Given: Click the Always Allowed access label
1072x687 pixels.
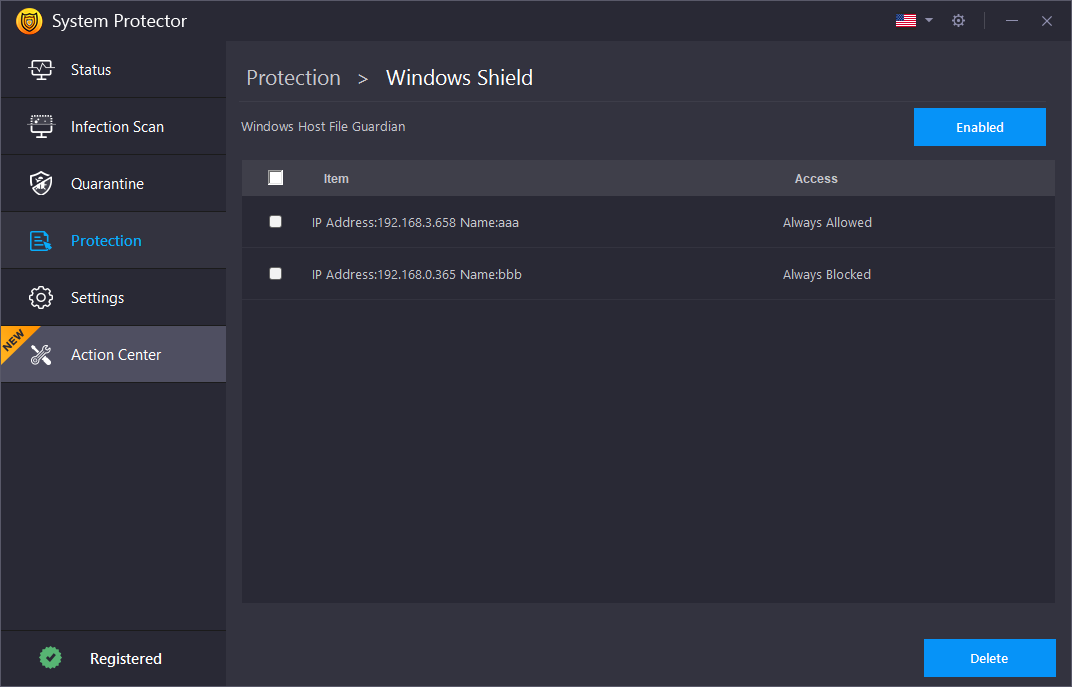Looking at the screenshot, I should pos(827,221).
